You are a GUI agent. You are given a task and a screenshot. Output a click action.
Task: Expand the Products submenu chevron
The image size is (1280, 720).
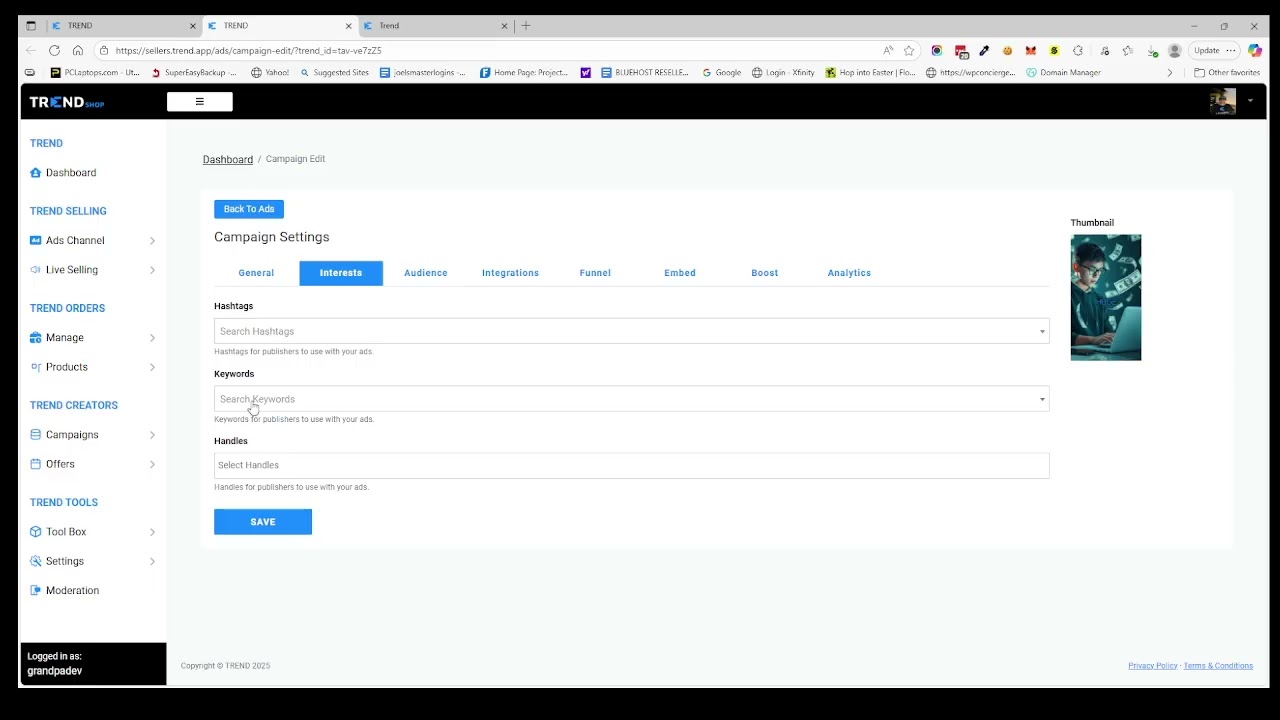pos(152,367)
